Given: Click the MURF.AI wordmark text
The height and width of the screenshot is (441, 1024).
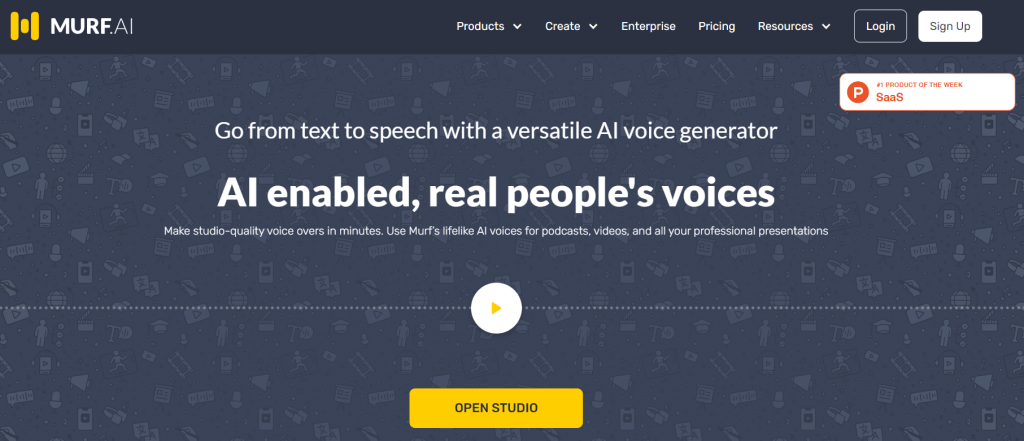Looking at the screenshot, I should tap(88, 26).
